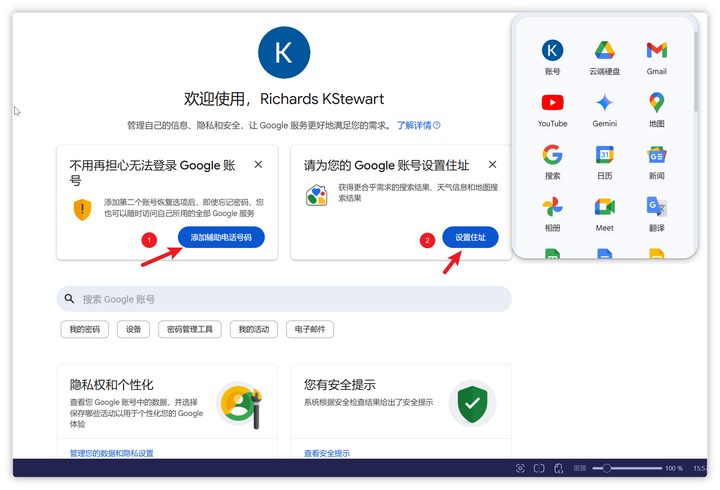
Task: Open Google Drive from the apps panel
Action: pyautogui.click(x=604, y=50)
